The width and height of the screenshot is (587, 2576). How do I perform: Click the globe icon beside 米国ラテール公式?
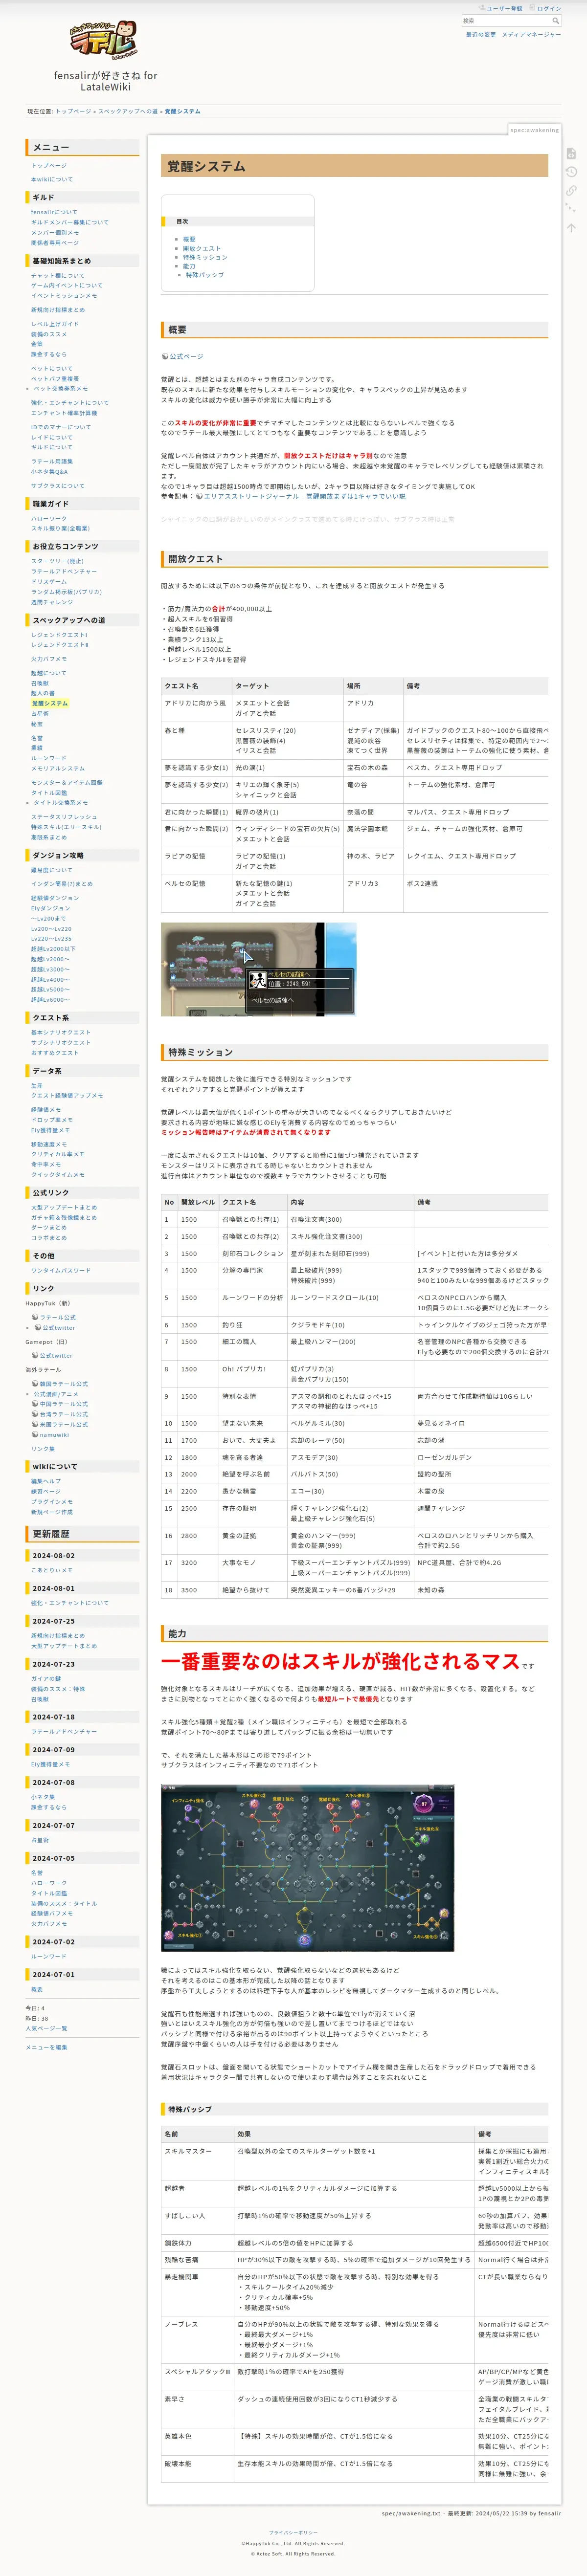coord(35,1424)
